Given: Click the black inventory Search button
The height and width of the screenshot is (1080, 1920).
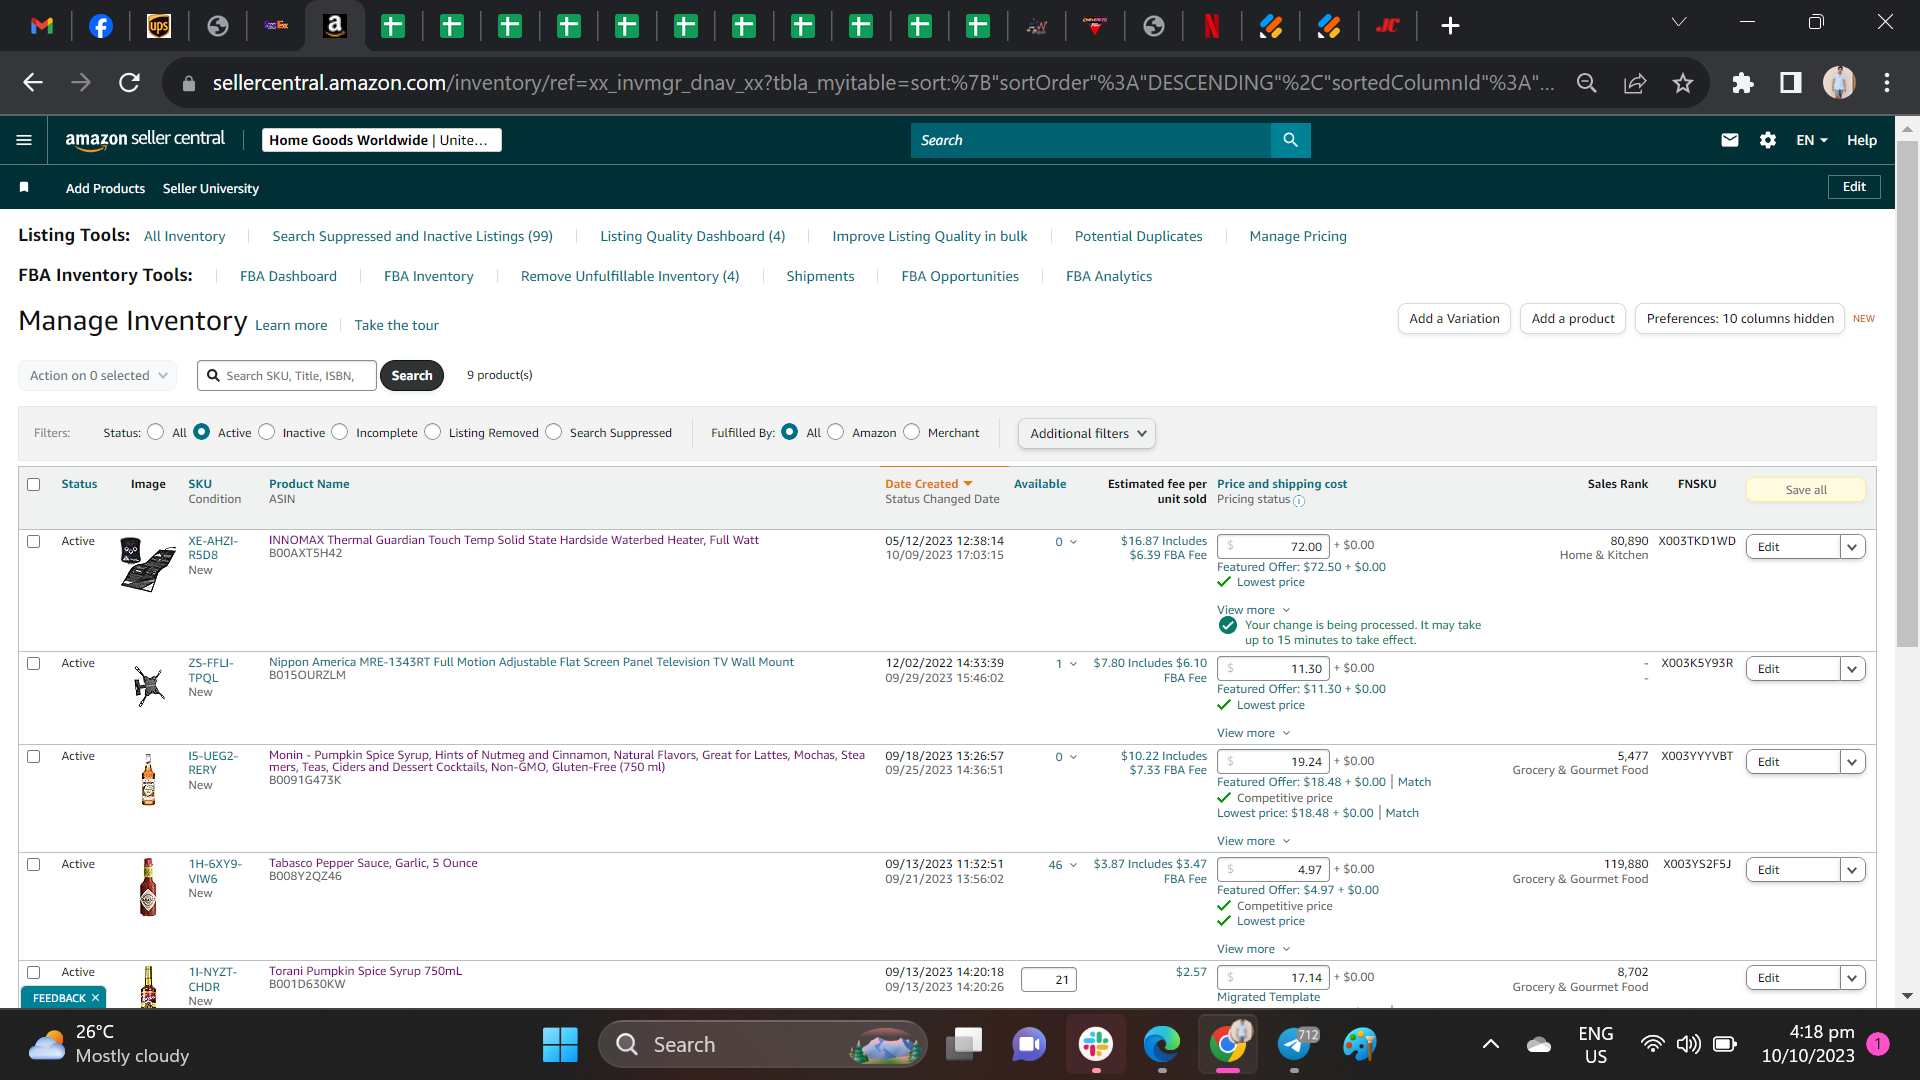Looking at the screenshot, I should coord(412,376).
